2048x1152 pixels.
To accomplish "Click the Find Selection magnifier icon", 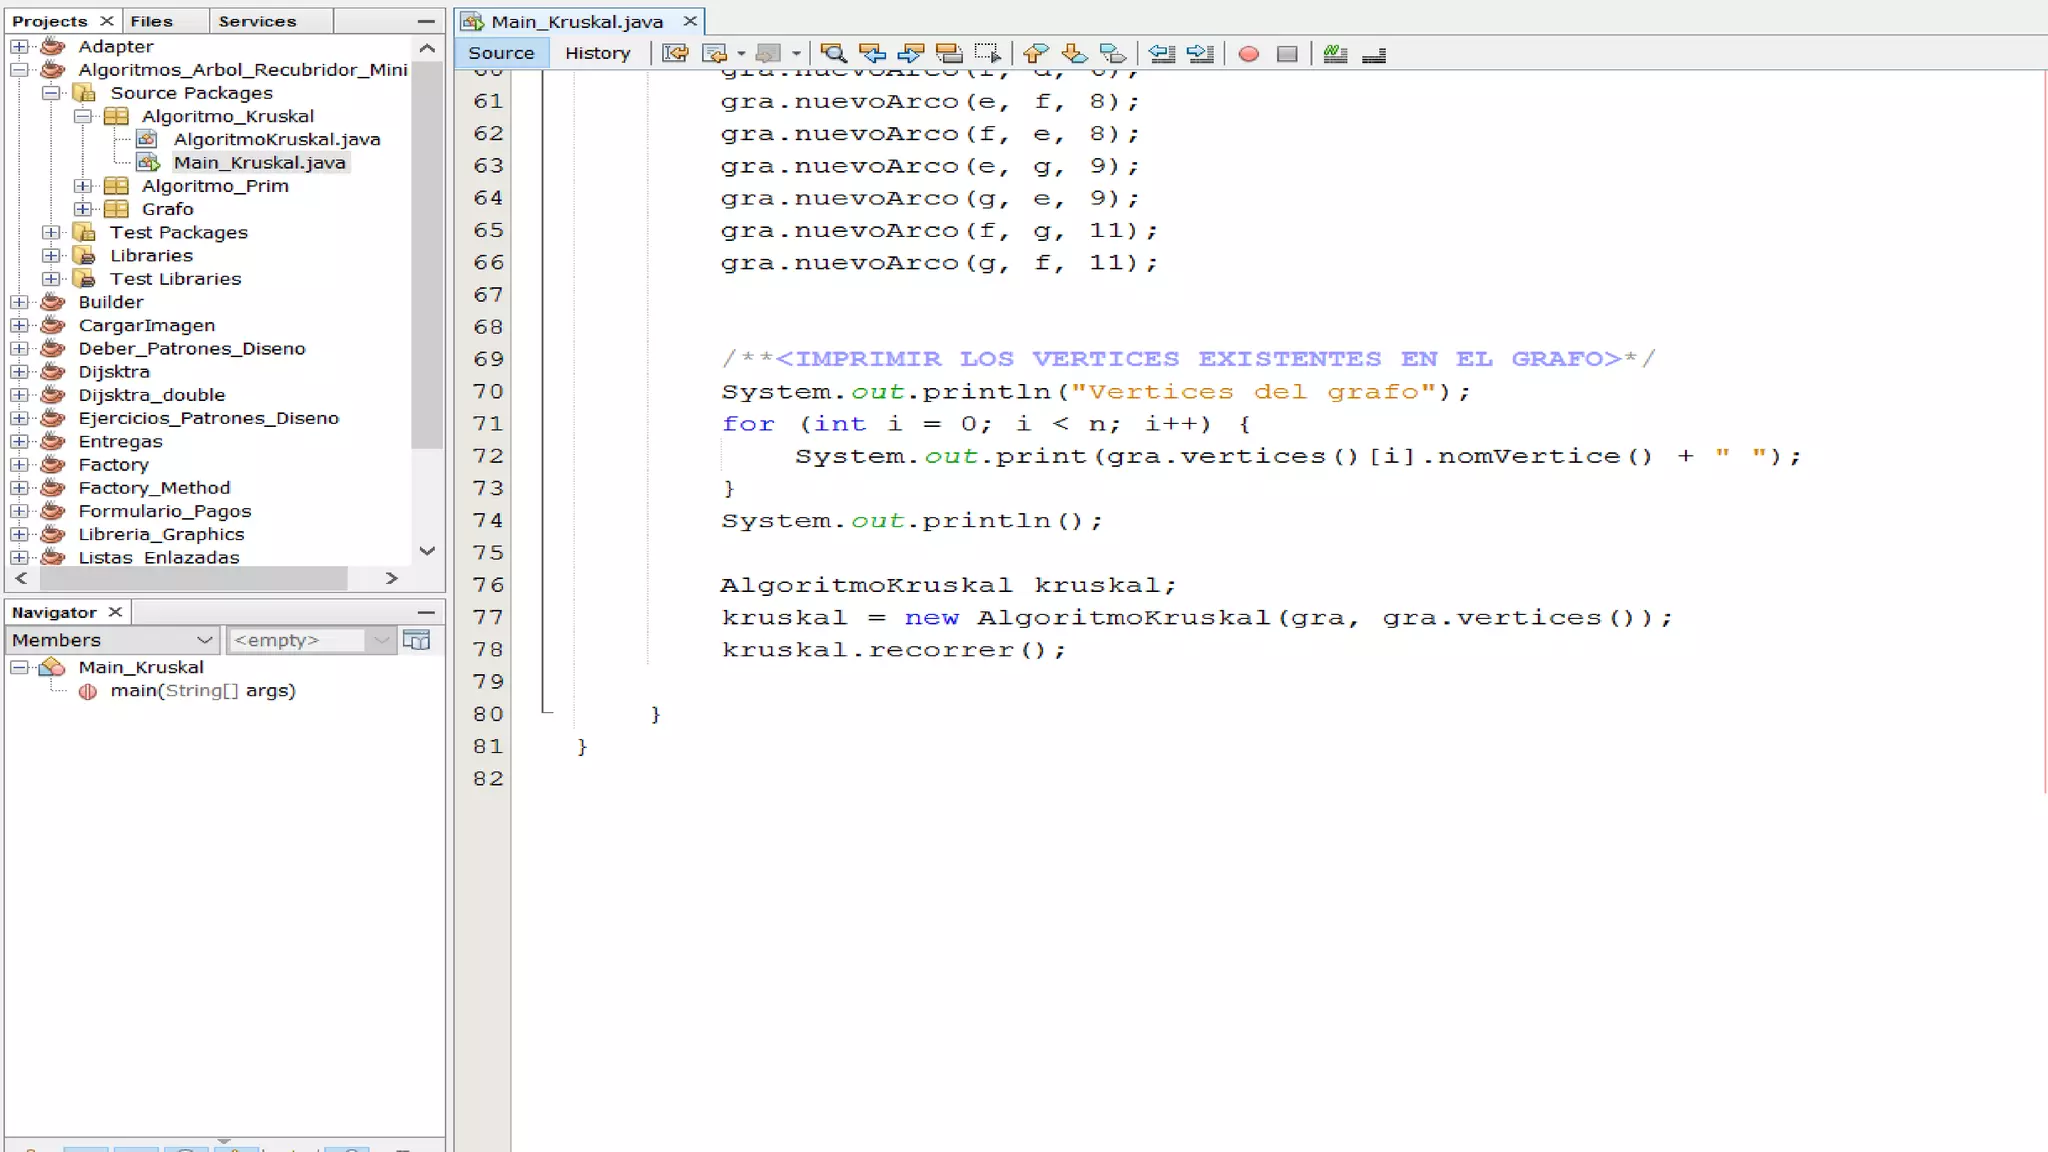I will click(832, 54).
